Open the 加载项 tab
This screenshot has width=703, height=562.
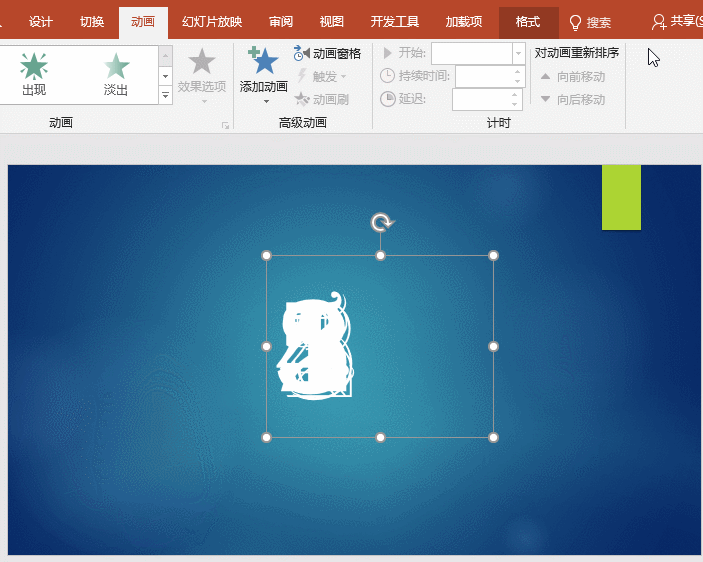[x=464, y=22]
